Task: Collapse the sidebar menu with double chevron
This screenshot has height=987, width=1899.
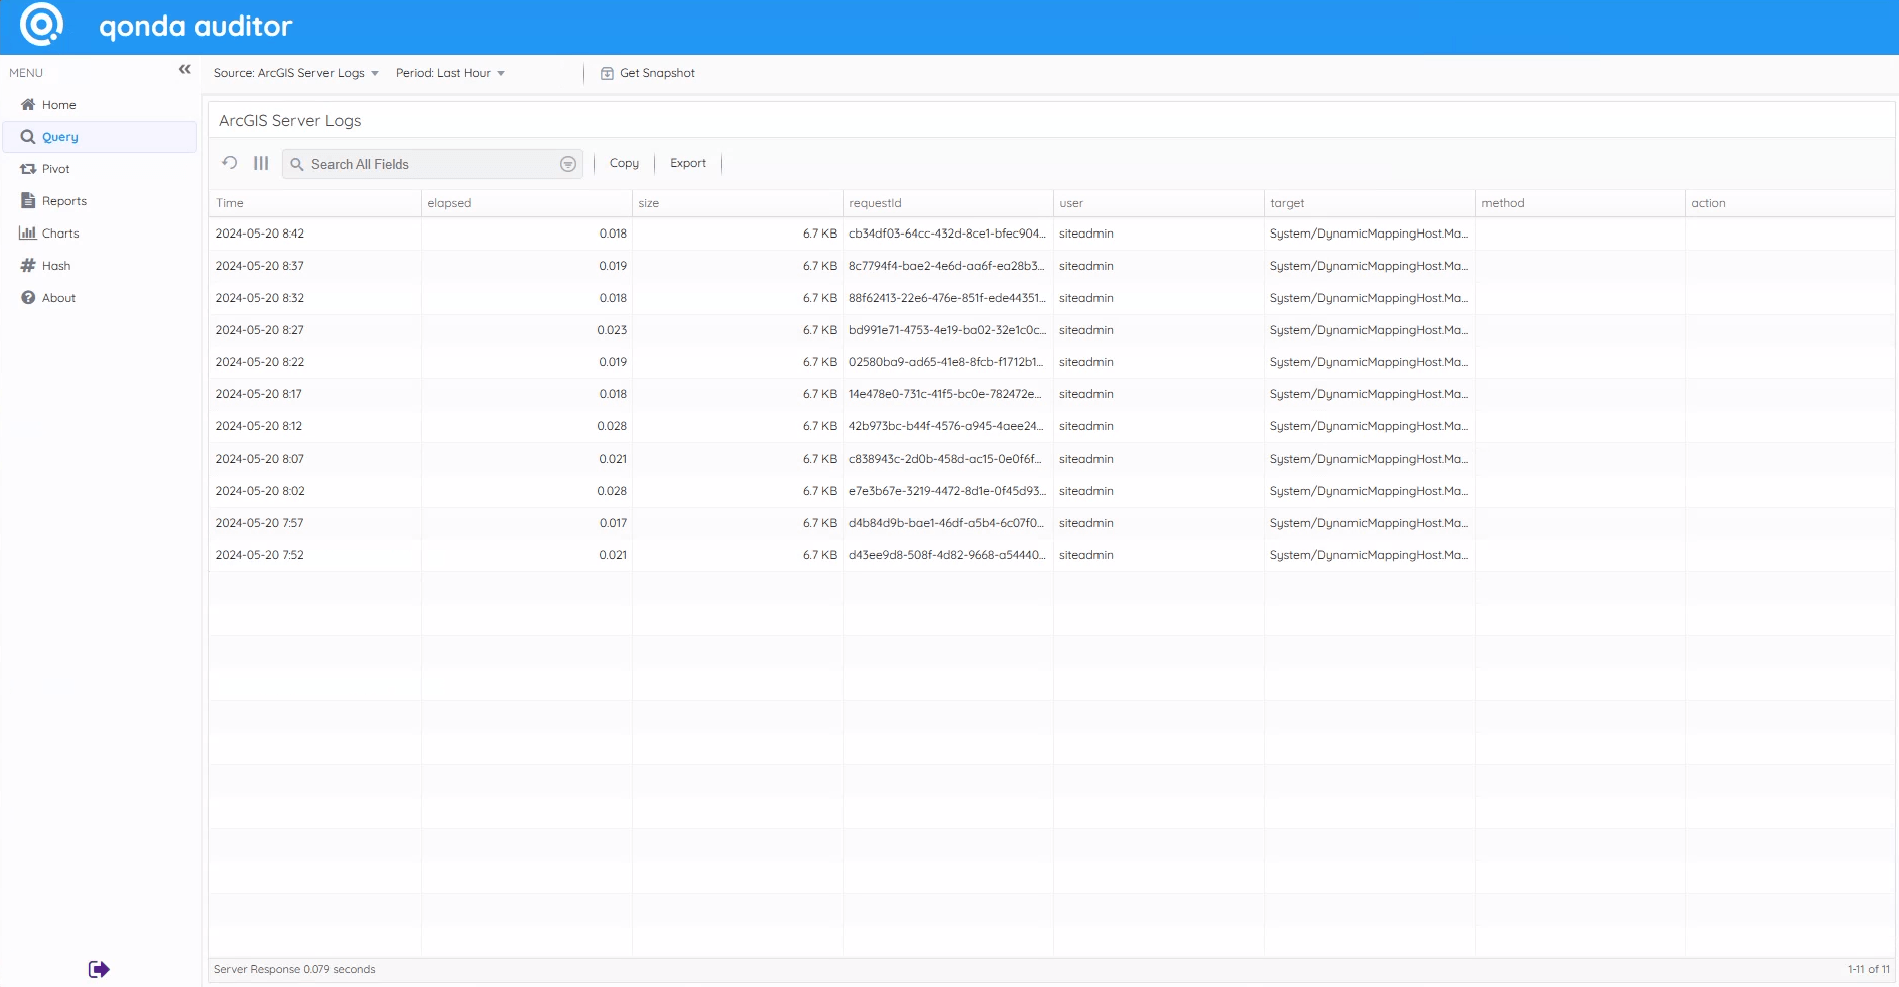Action: [184, 69]
